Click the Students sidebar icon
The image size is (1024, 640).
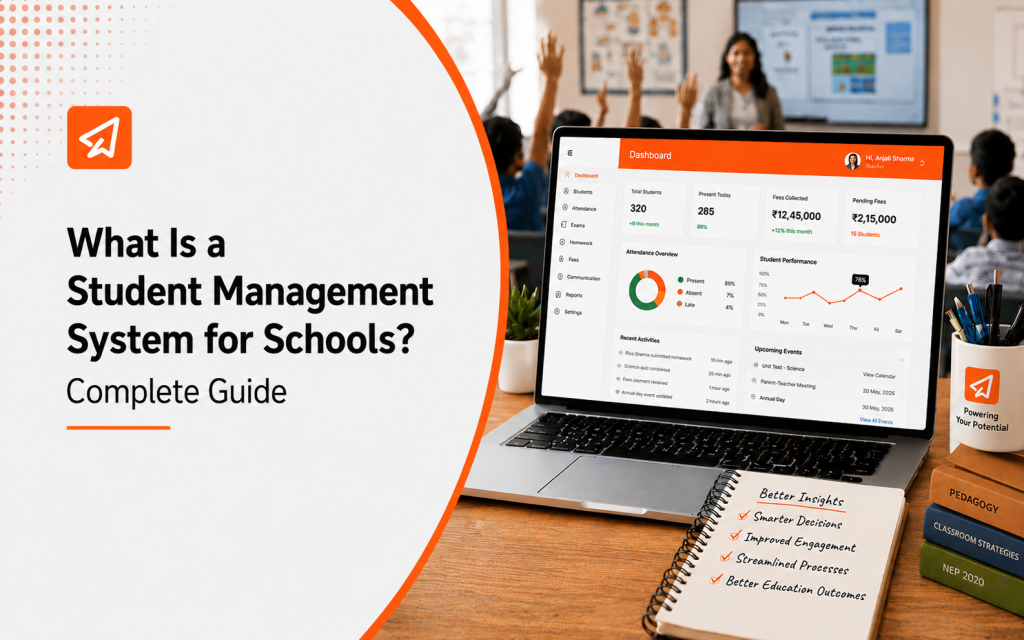[566, 191]
